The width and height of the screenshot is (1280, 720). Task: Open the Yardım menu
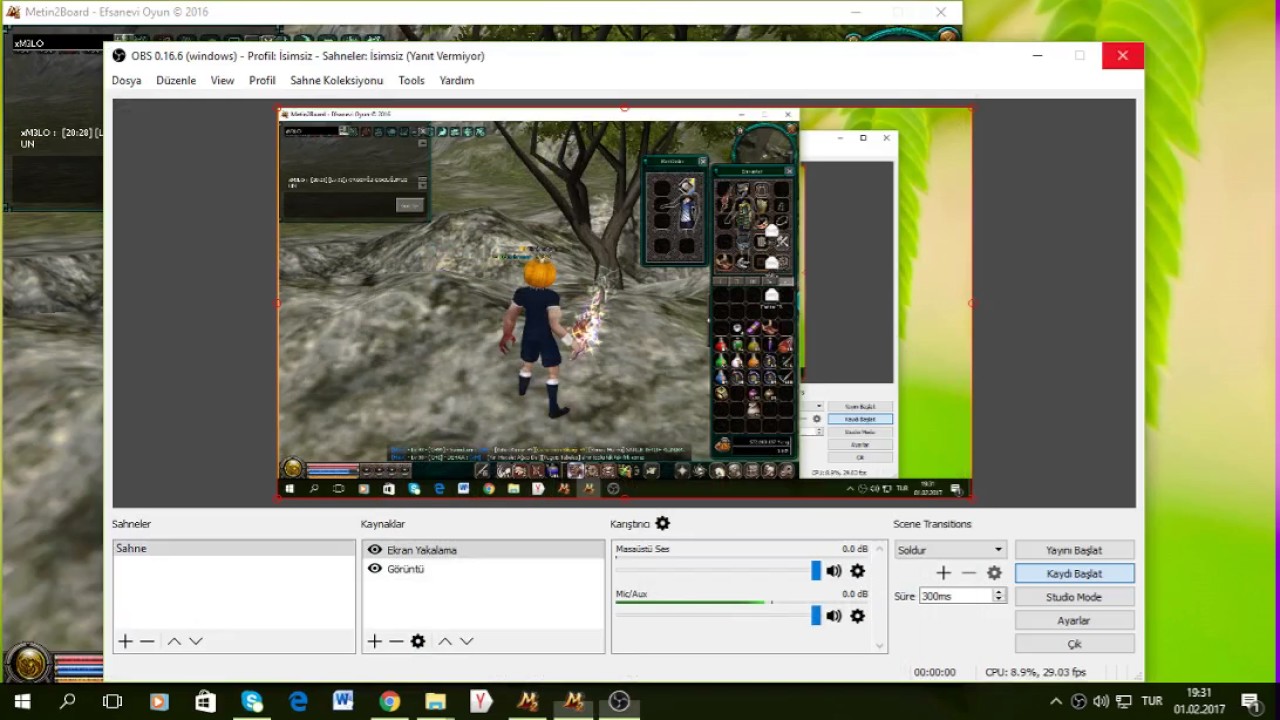pyautogui.click(x=457, y=80)
